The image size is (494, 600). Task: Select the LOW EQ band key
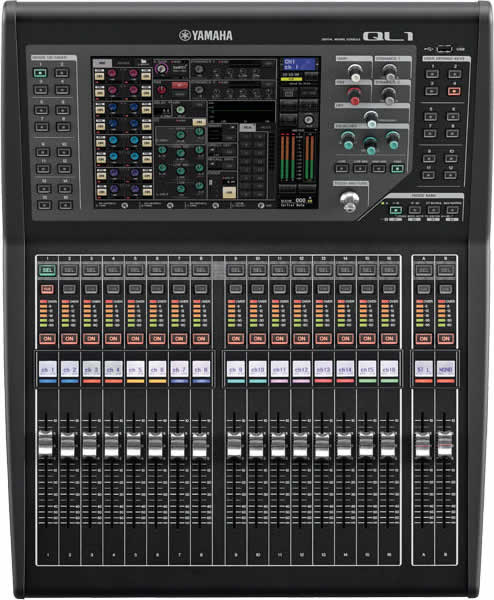click(341, 168)
